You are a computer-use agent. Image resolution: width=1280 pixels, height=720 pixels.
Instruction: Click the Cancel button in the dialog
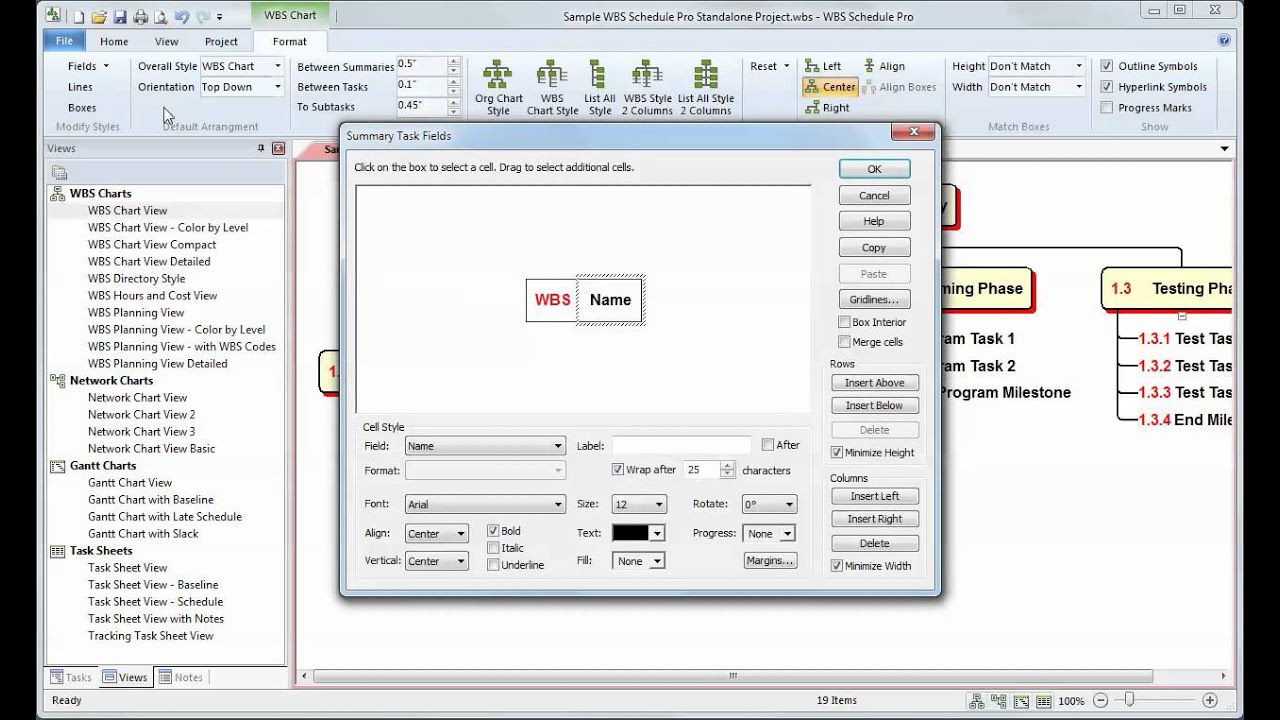[874, 196]
